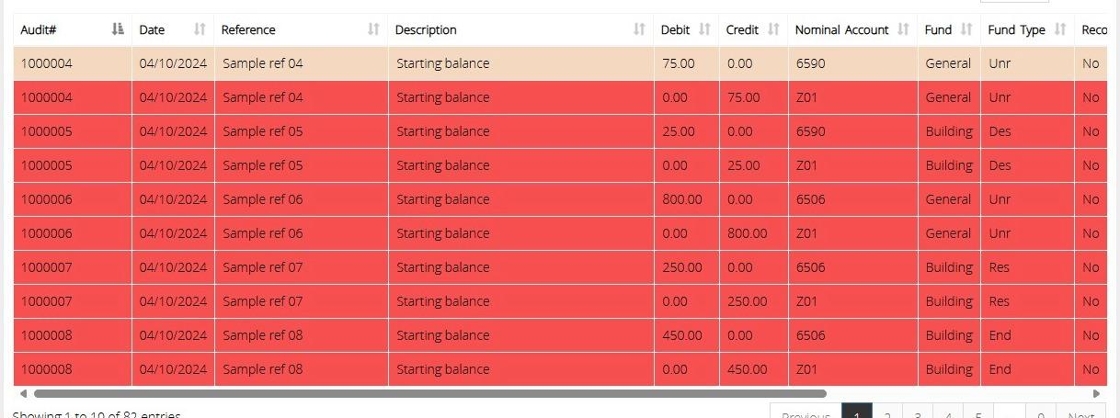Viewport: 1120px width, 418px height.
Task: Select the highlighted first row debit 75.00
Action: tap(678, 64)
